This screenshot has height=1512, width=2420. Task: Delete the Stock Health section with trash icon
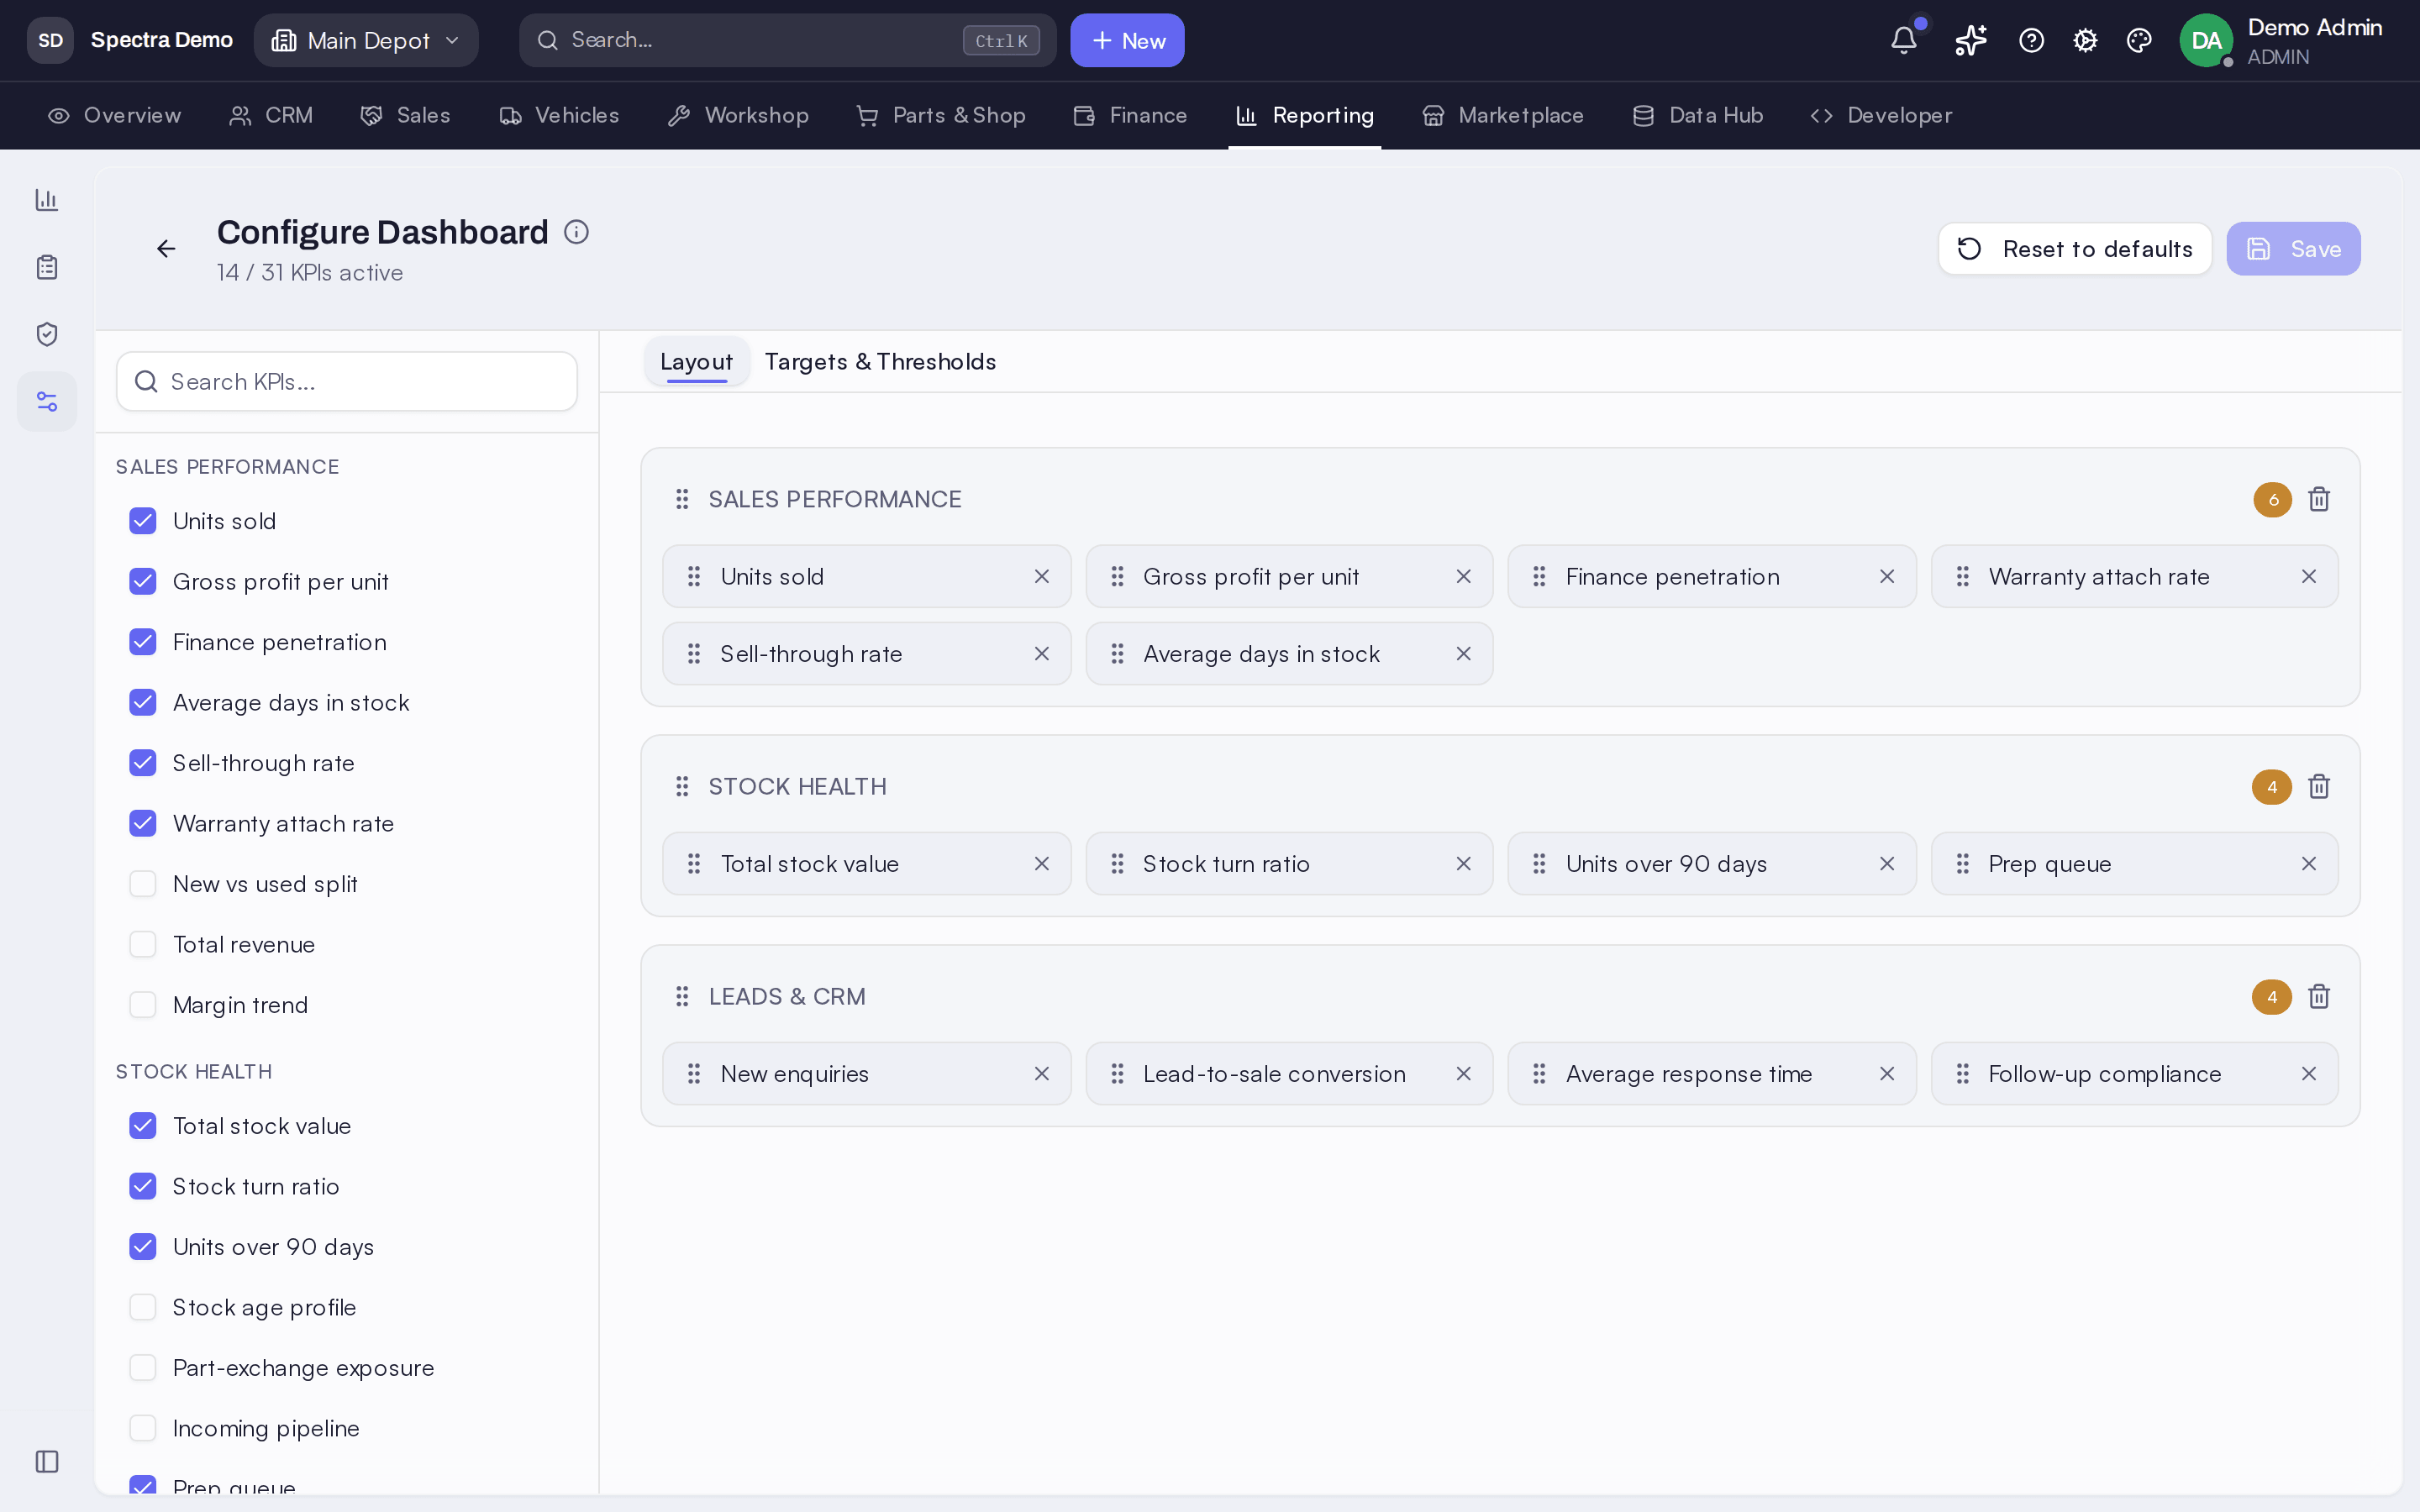[2319, 787]
